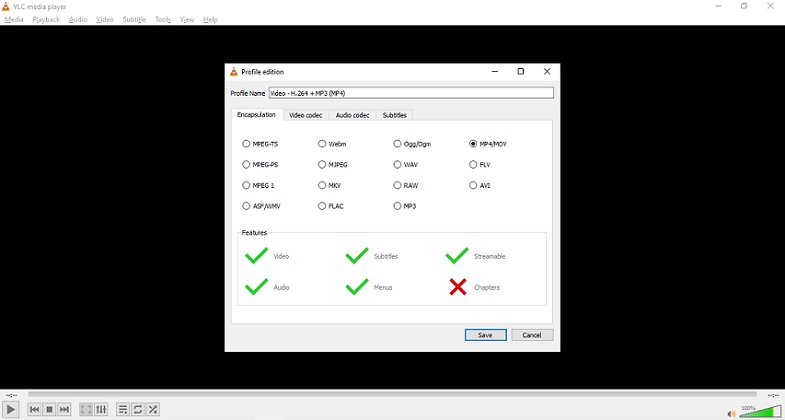Click the Previous media button

click(x=34, y=409)
